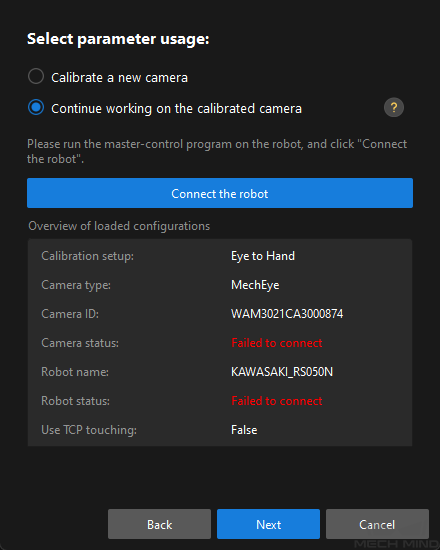Viewport: 440px width, 550px height.
Task: Click the MechEye camera type value
Action: (x=255, y=285)
